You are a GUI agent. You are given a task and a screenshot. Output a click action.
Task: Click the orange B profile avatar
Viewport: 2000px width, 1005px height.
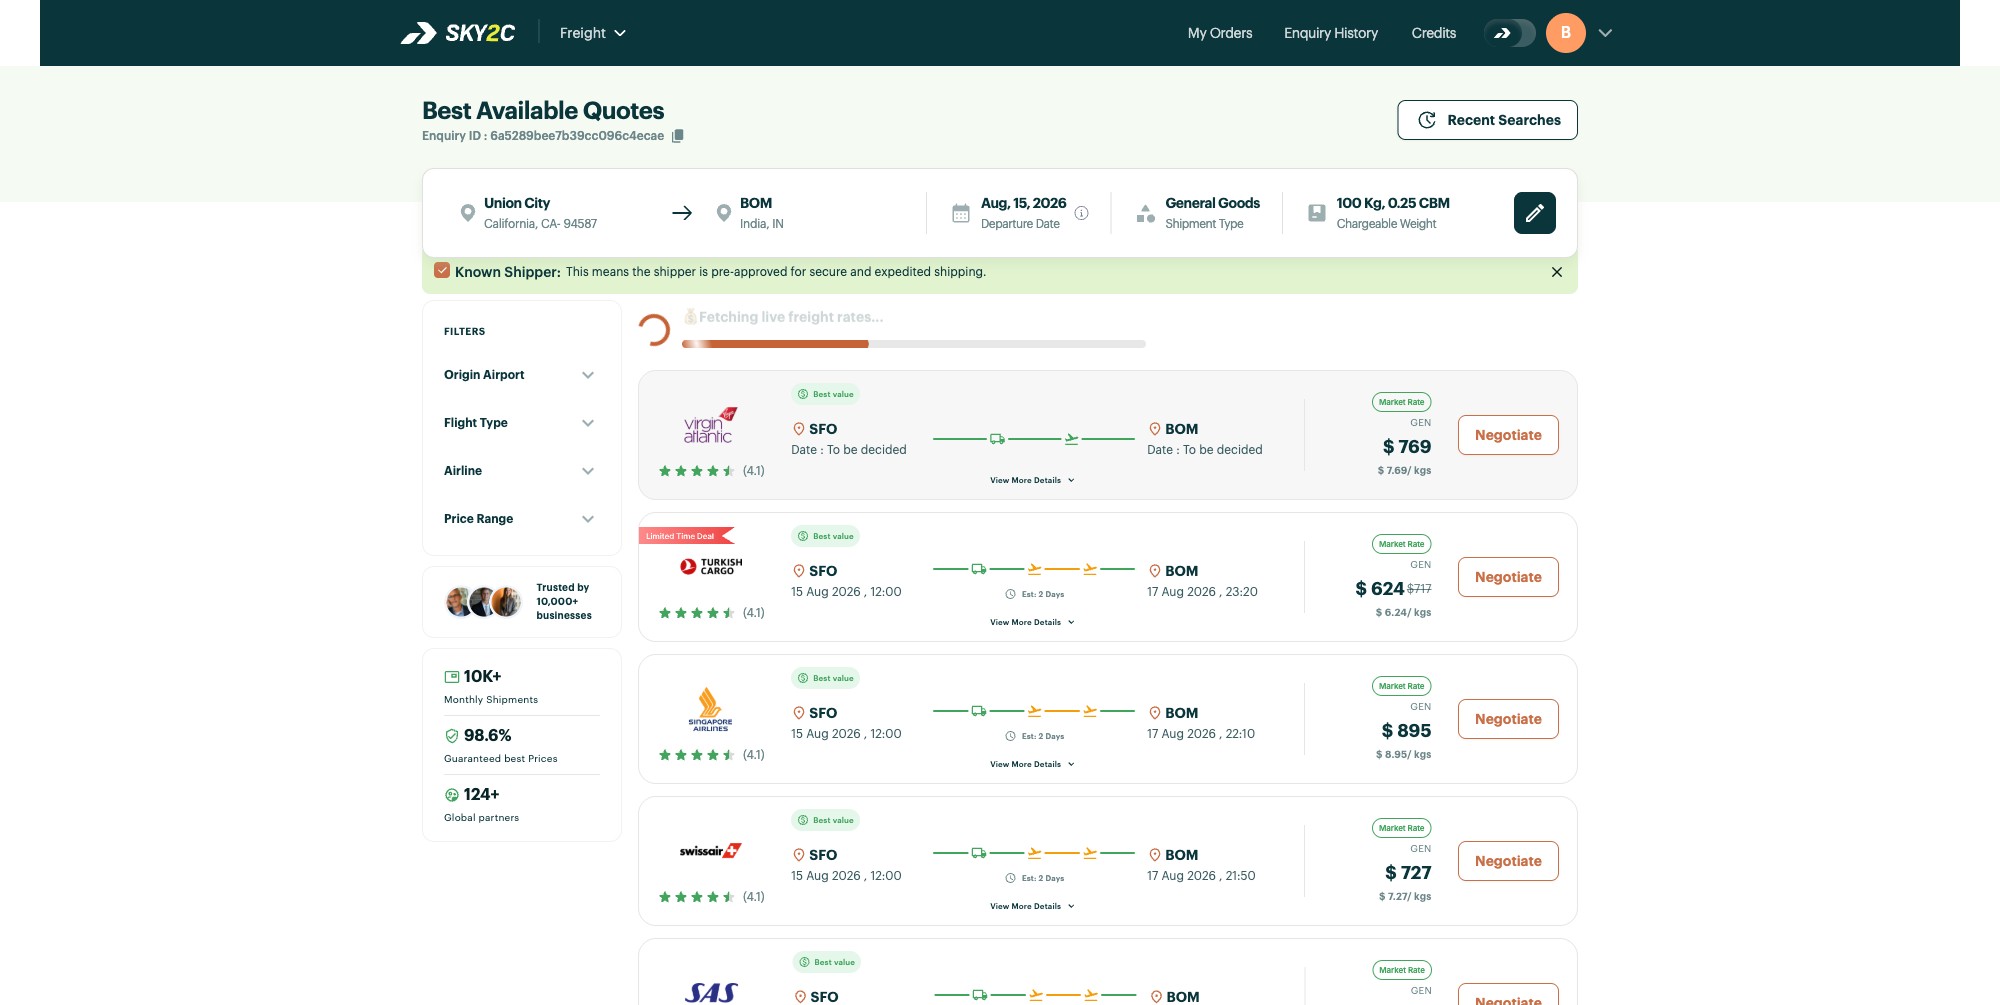coord(1565,33)
